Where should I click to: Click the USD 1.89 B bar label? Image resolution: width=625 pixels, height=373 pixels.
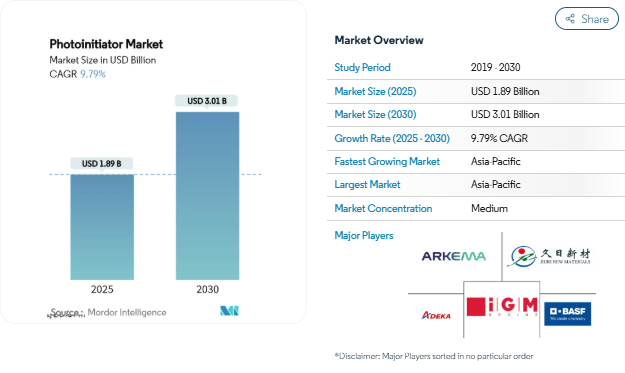(102, 163)
